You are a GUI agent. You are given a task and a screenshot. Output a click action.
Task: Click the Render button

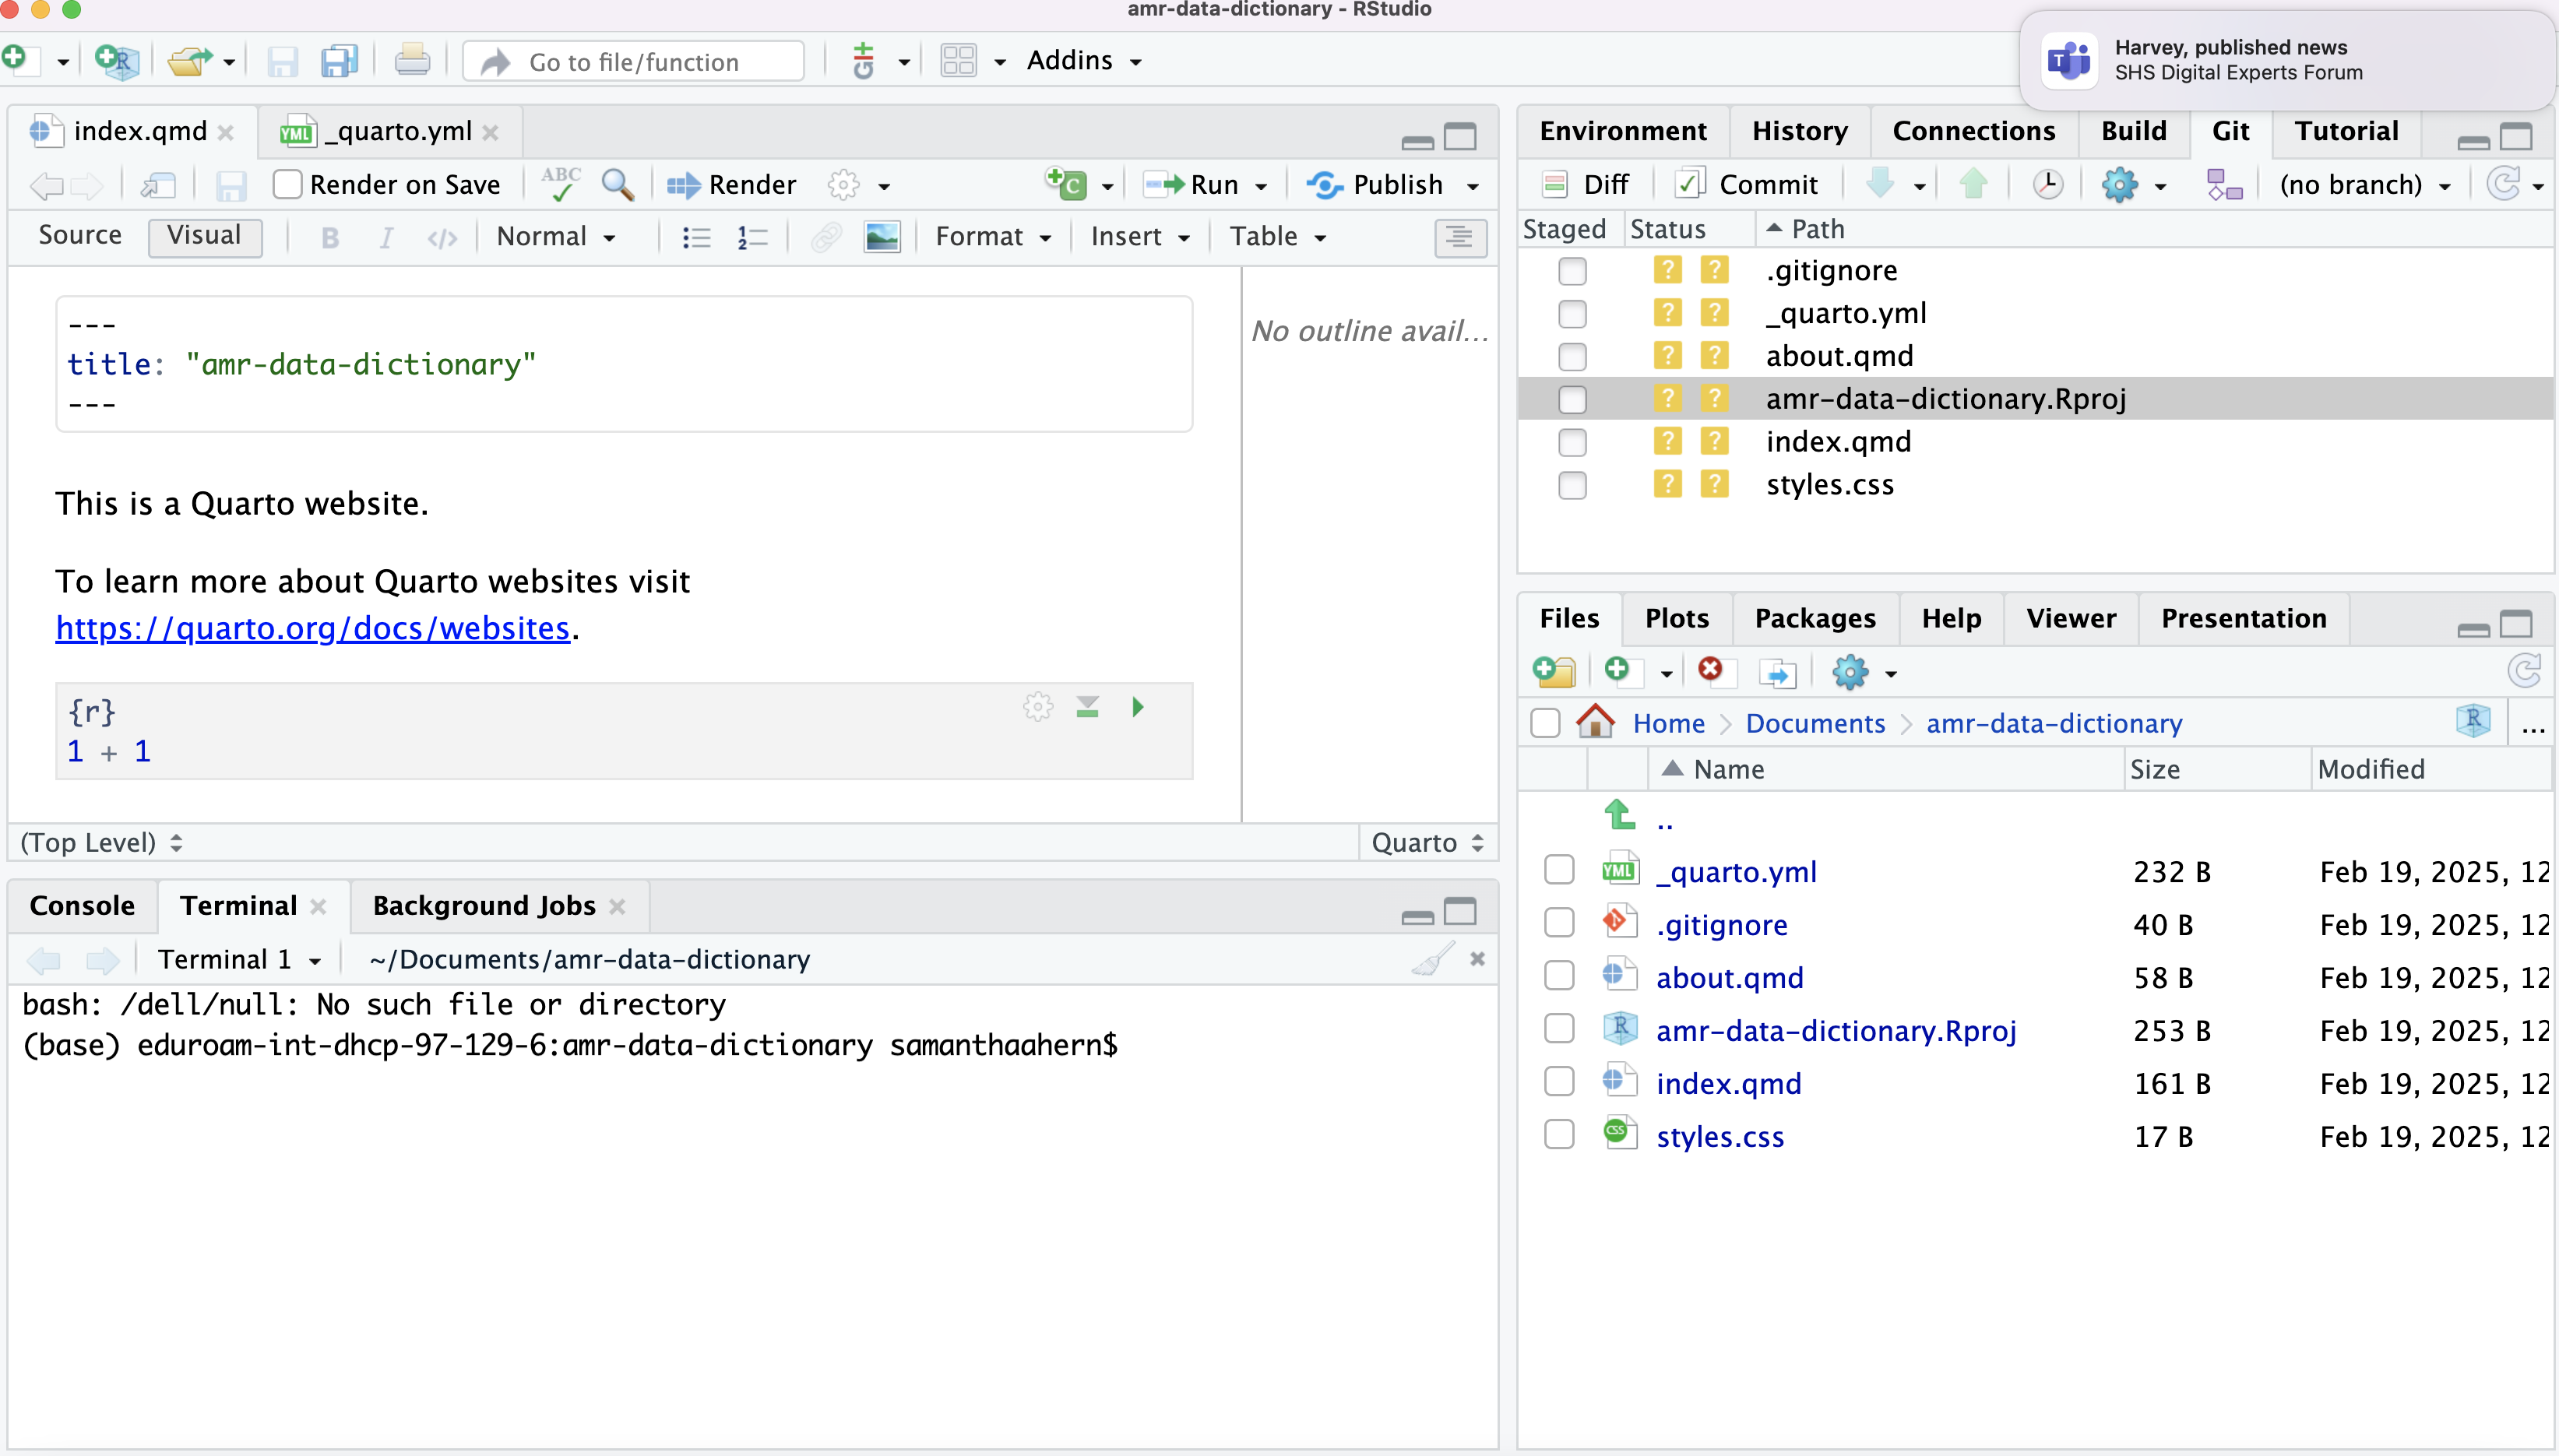[732, 185]
